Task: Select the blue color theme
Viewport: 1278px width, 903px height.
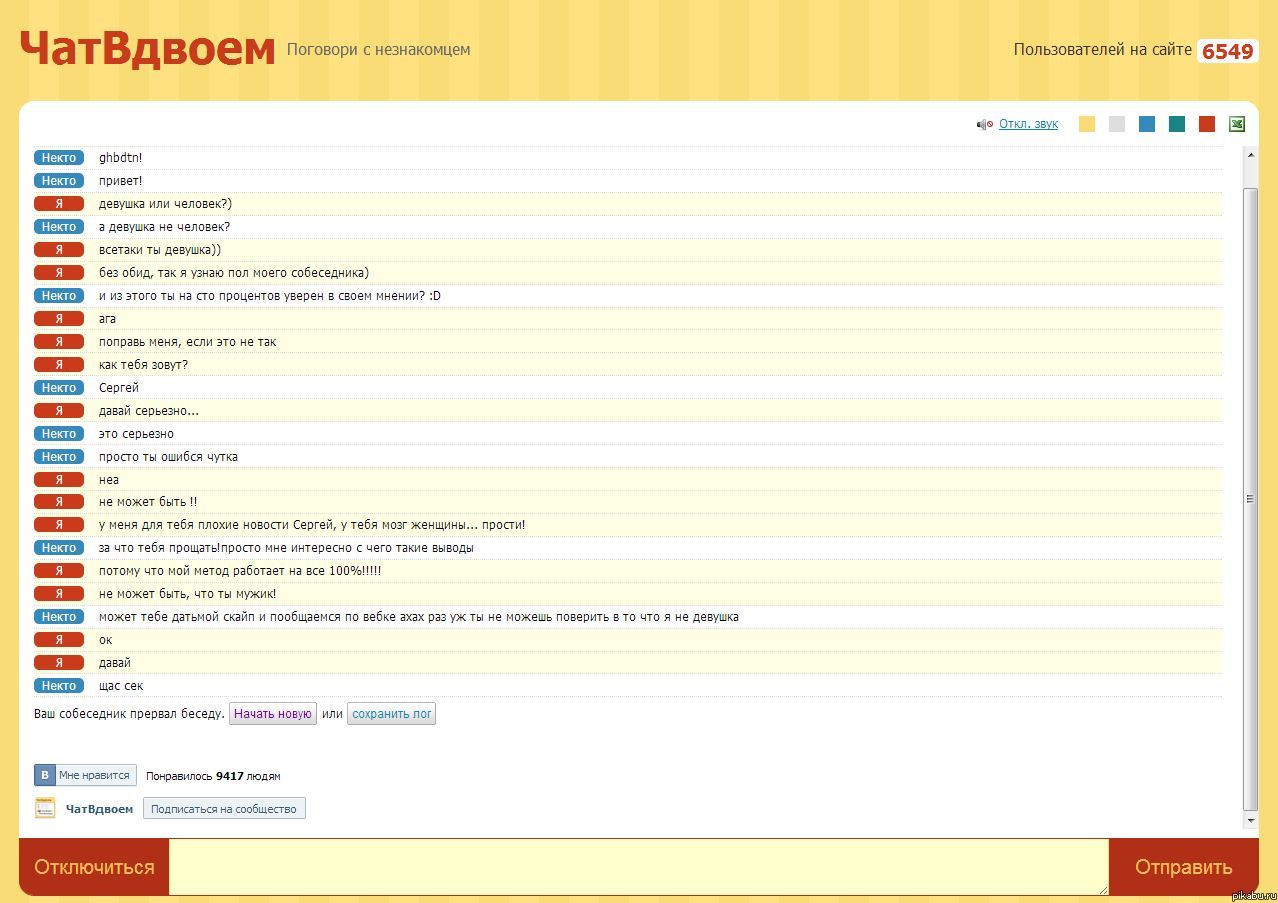Action: [1147, 124]
